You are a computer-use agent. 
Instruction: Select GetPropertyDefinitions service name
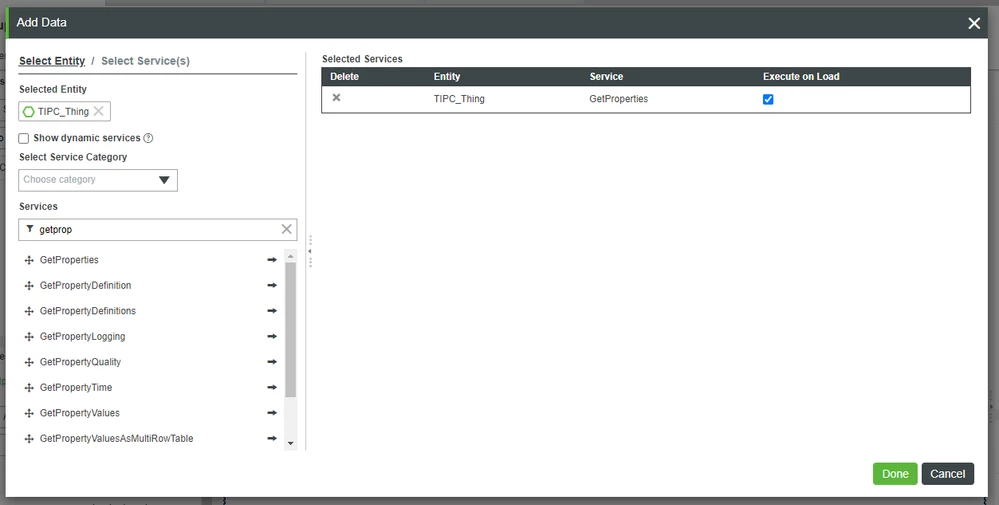88,311
